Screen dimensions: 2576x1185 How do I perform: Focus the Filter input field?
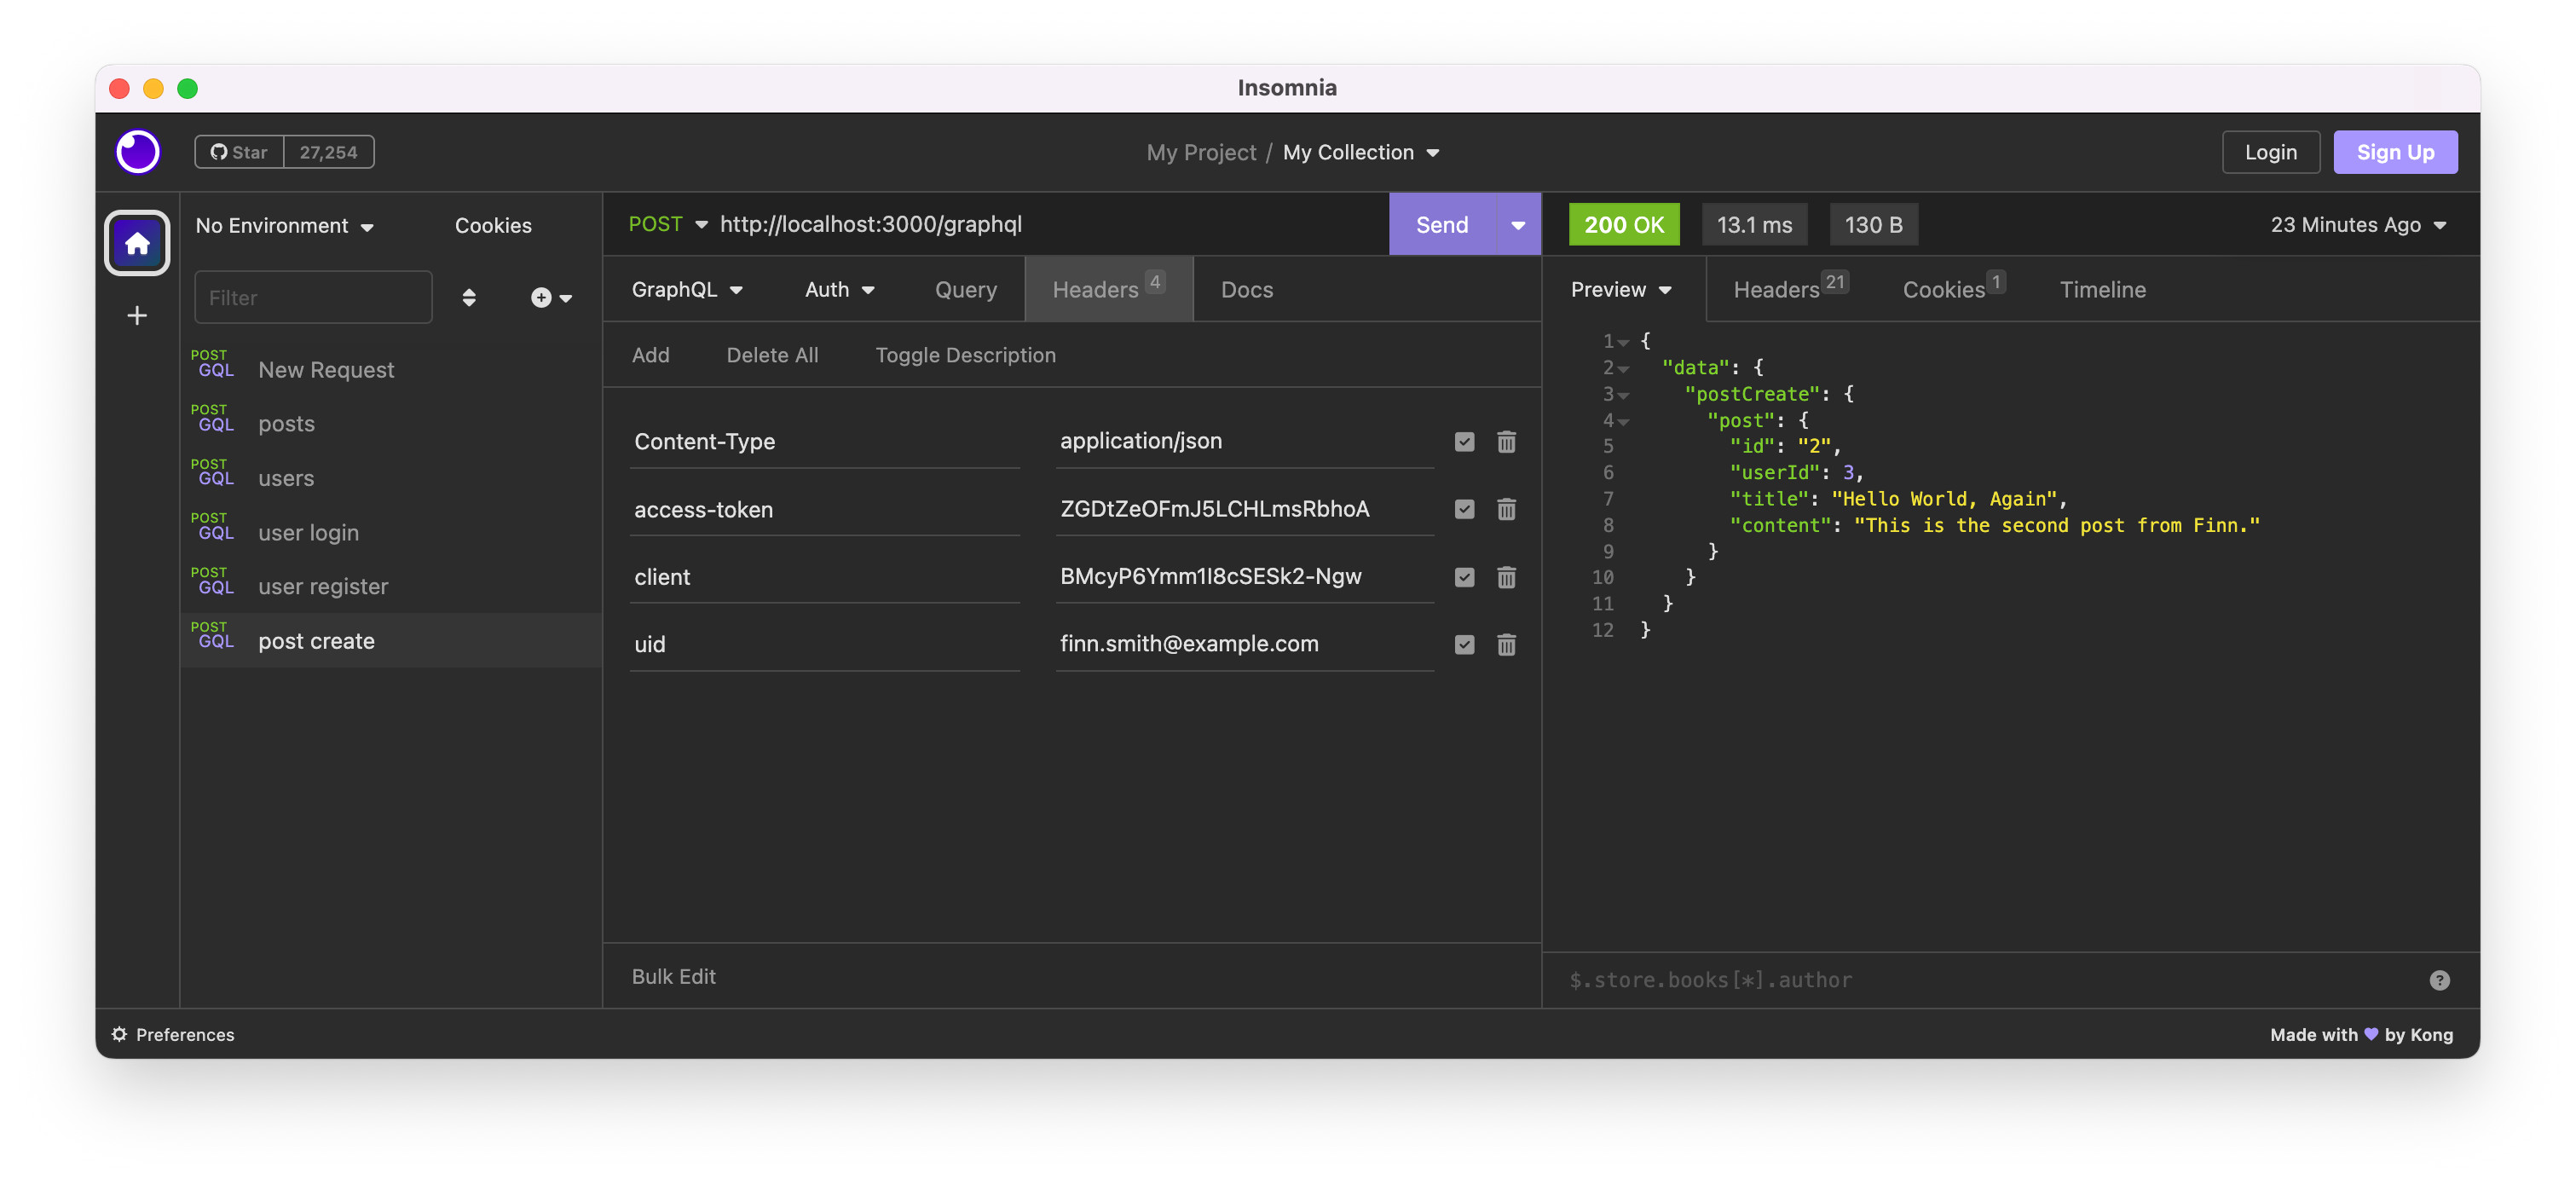tap(313, 297)
